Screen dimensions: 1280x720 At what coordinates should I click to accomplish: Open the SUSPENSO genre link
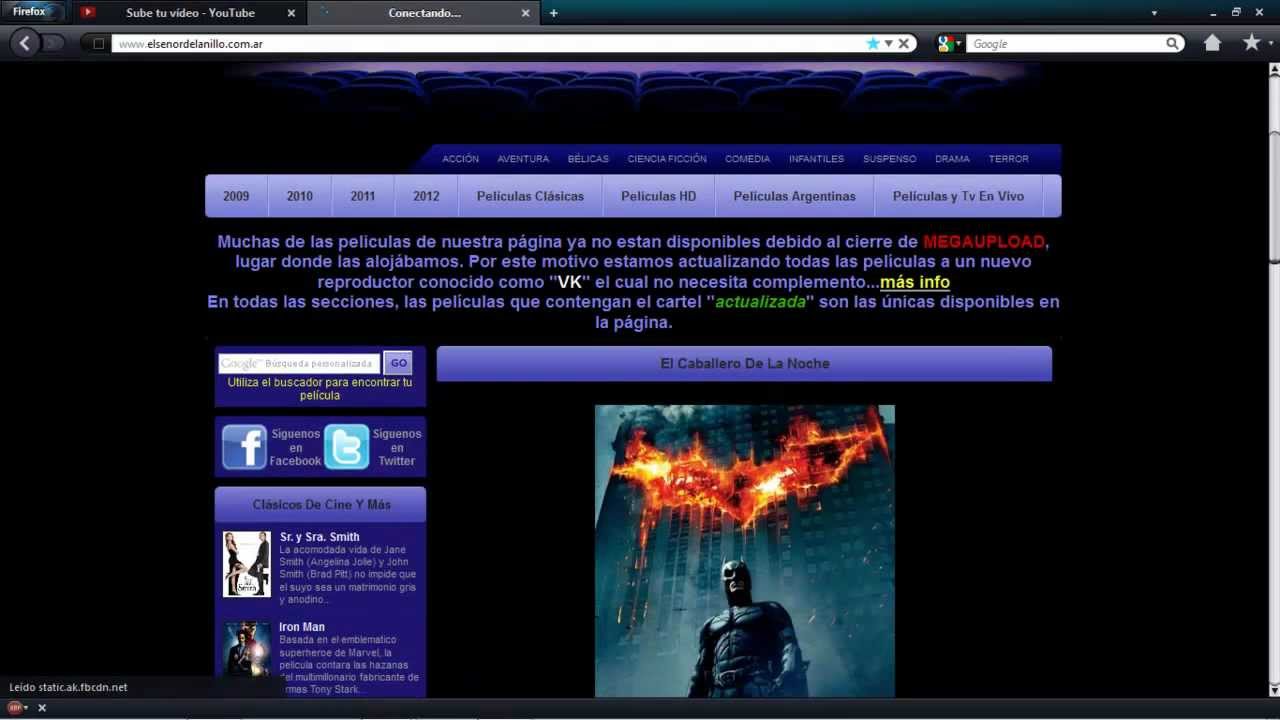(x=890, y=159)
